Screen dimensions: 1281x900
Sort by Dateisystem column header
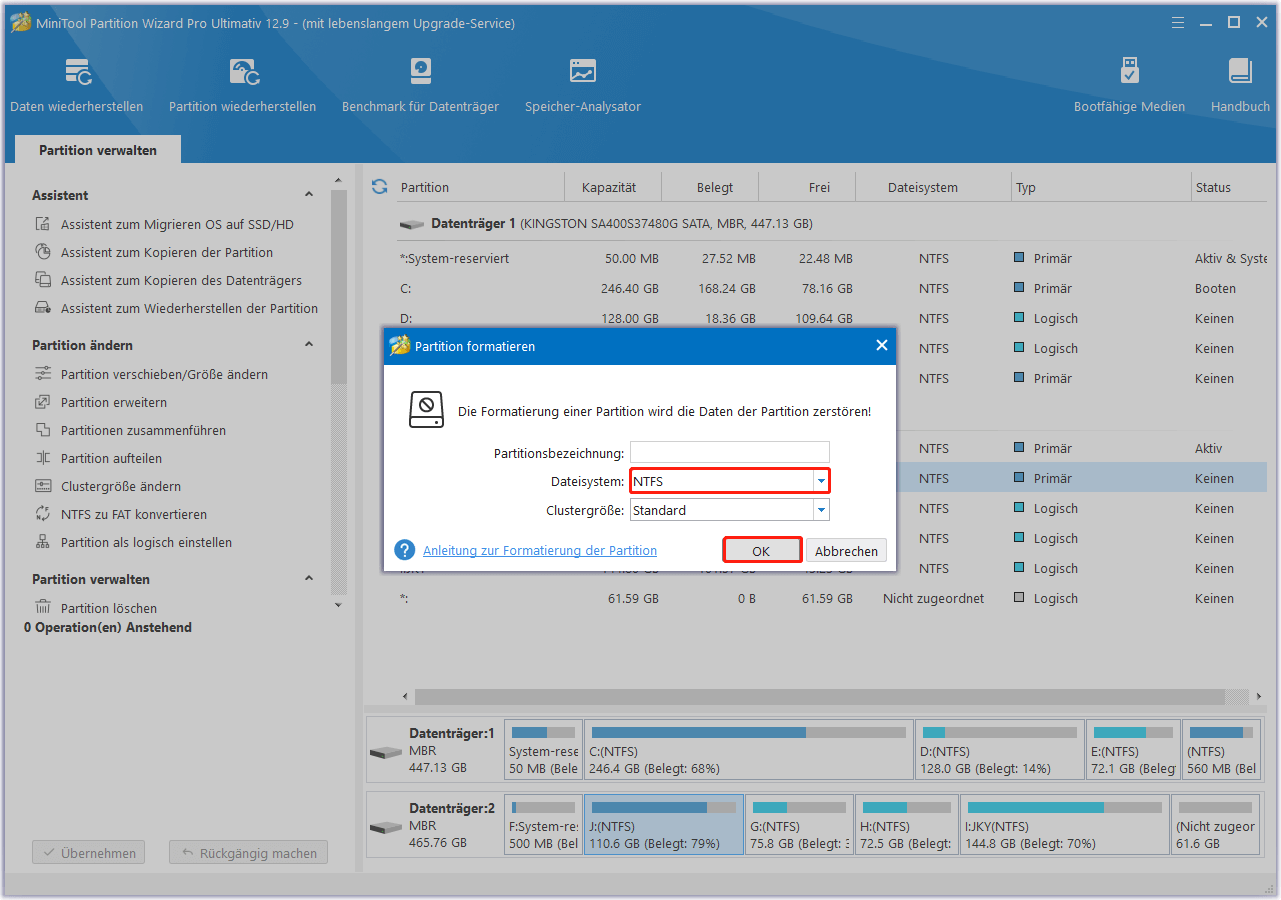coord(922,187)
